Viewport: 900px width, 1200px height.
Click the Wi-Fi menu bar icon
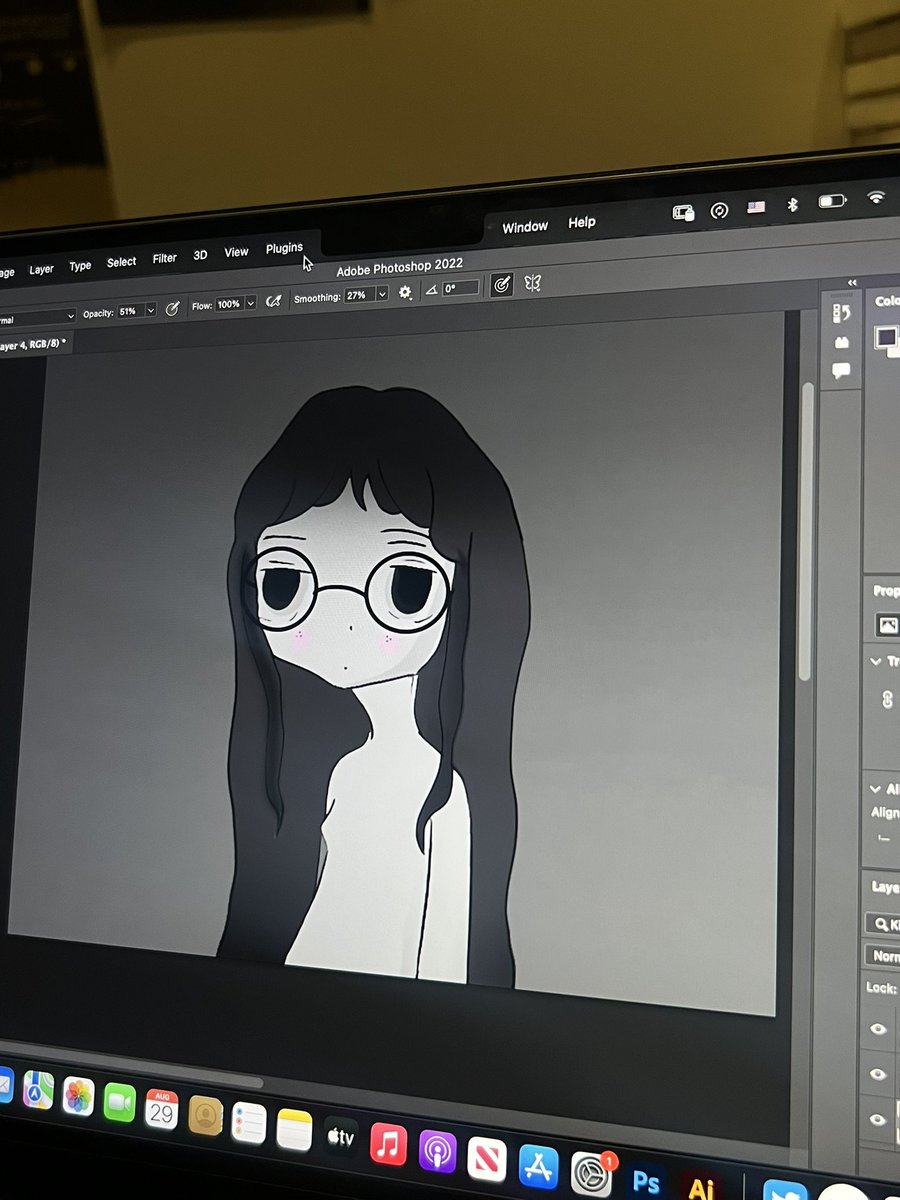click(x=877, y=197)
